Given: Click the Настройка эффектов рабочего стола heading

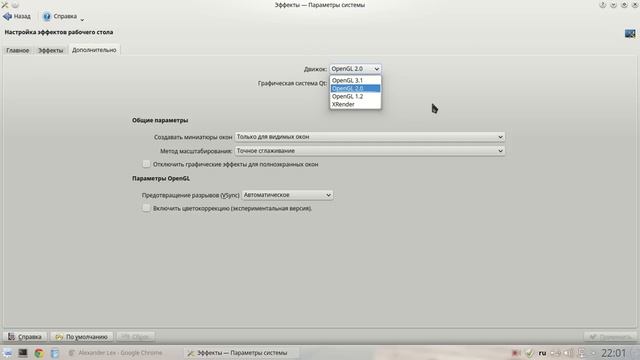Looking at the screenshot, I should click(59, 32).
